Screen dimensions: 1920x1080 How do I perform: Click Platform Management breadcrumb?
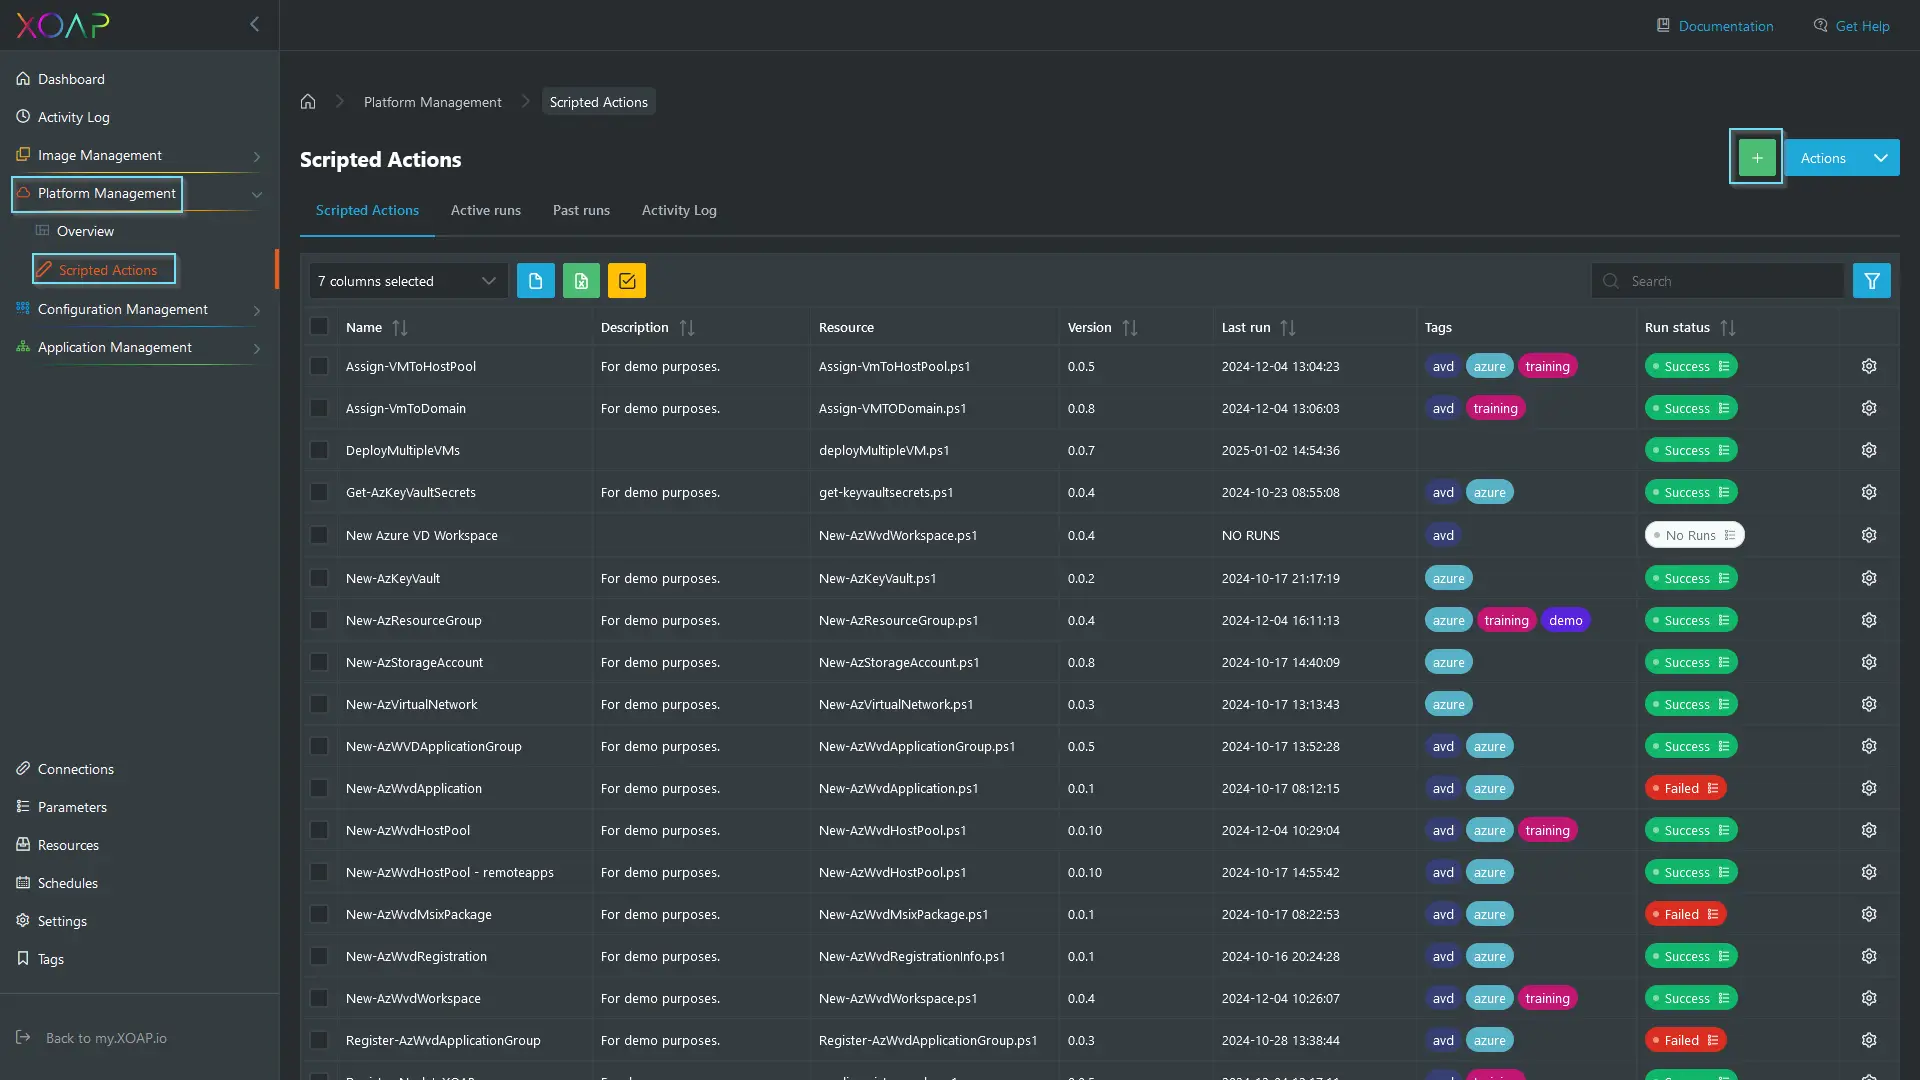click(x=433, y=102)
